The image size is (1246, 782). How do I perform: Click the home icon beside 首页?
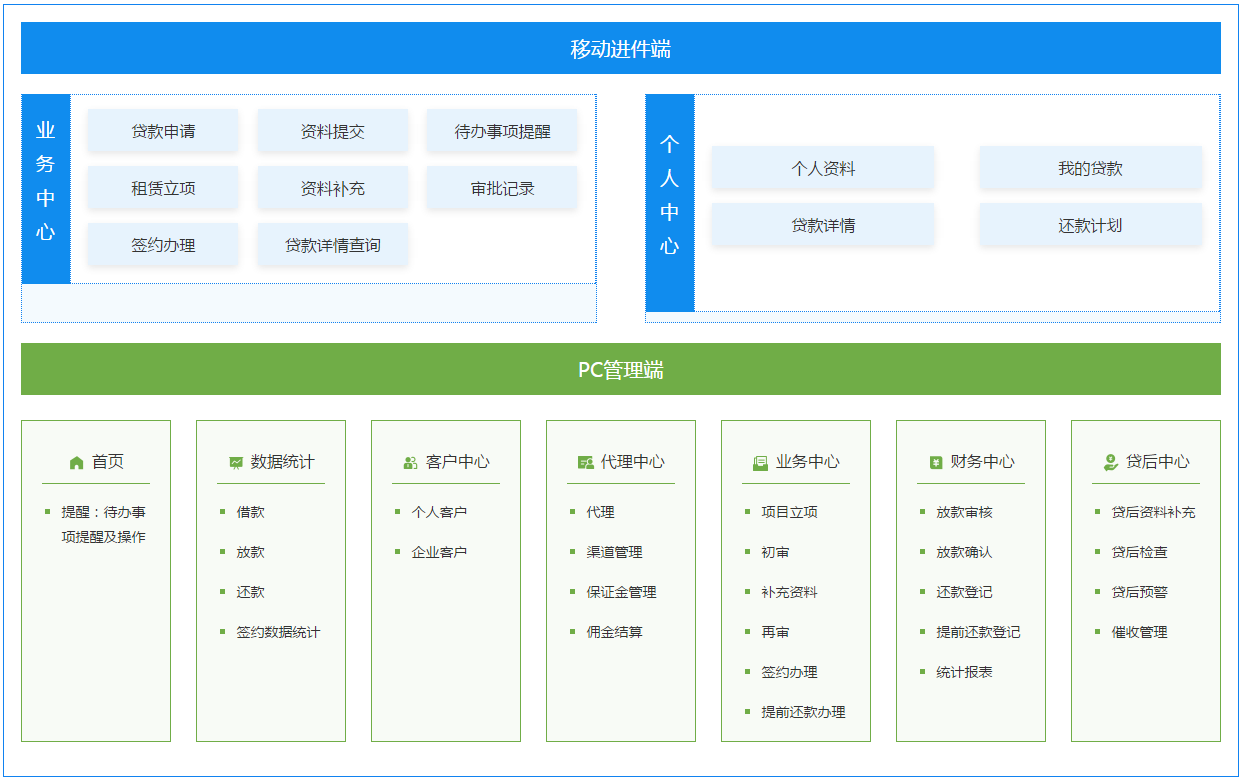click(77, 463)
